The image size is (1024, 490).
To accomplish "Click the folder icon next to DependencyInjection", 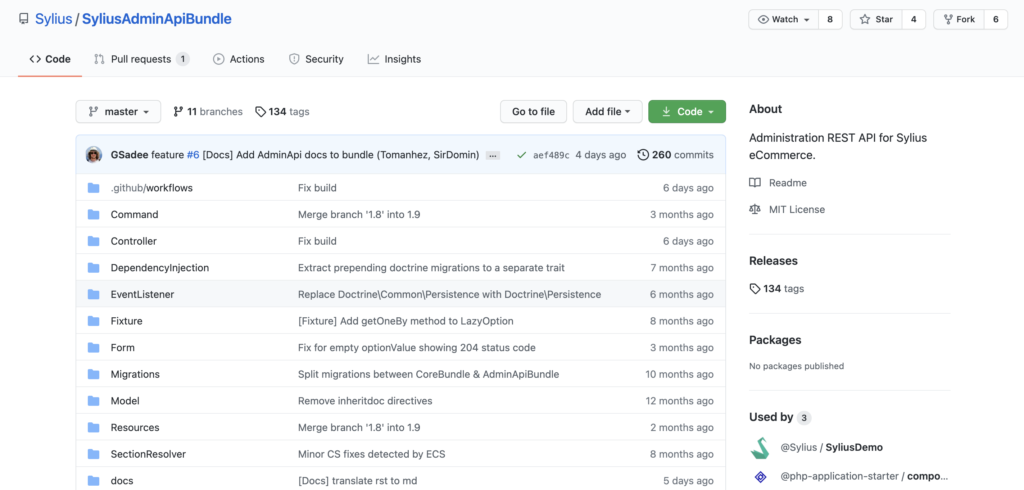I will pos(93,268).
